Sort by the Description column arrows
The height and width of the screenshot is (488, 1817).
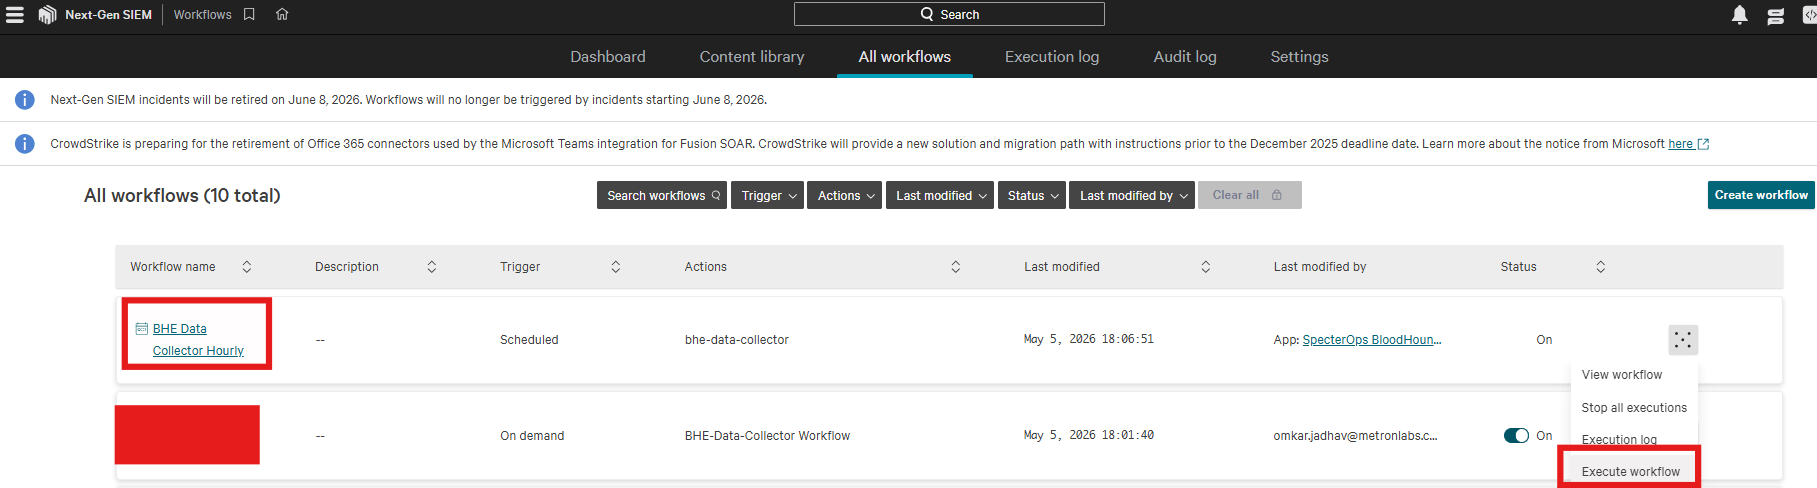point(432,267)
